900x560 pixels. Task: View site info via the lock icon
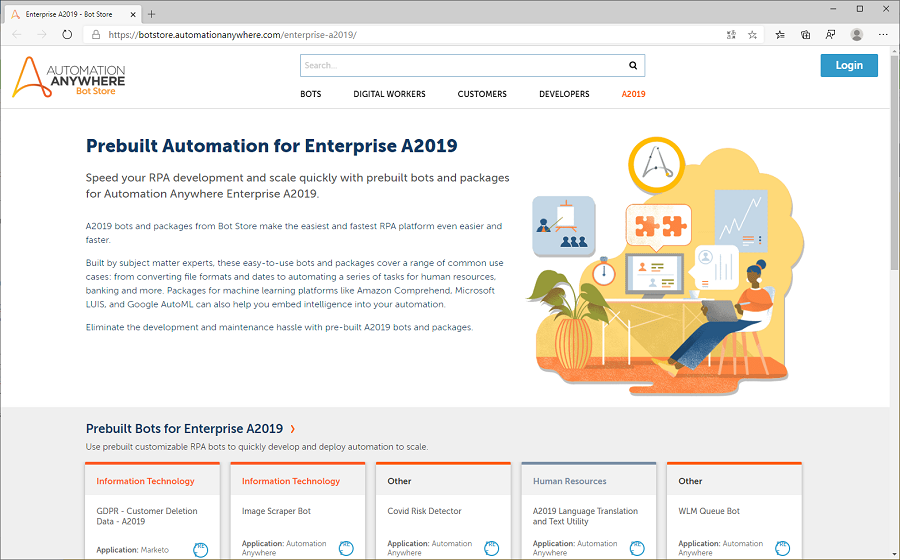(96, 34)
